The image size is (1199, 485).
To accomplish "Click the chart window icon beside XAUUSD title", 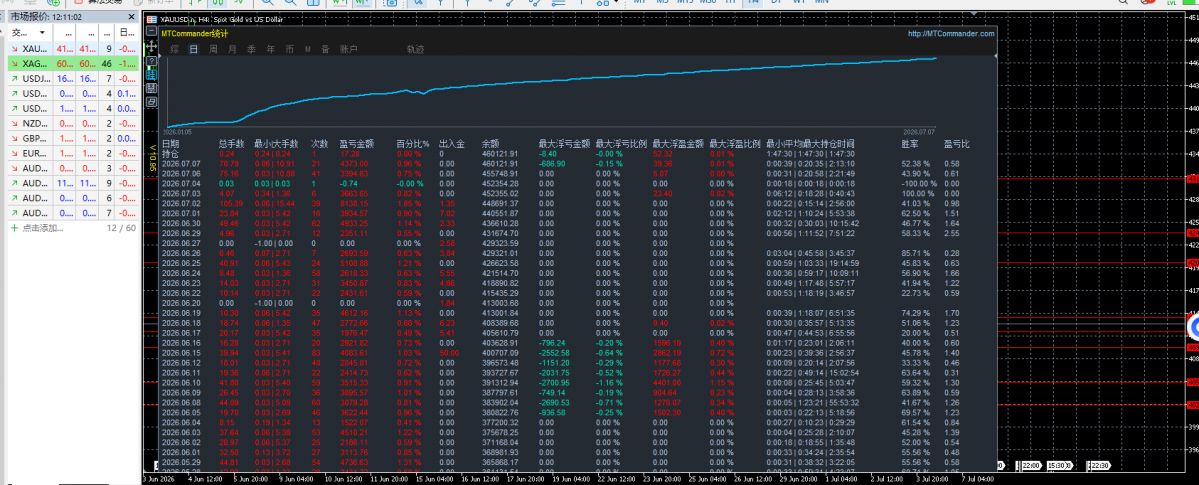I will pyautogui.click(x=151, y=20).
